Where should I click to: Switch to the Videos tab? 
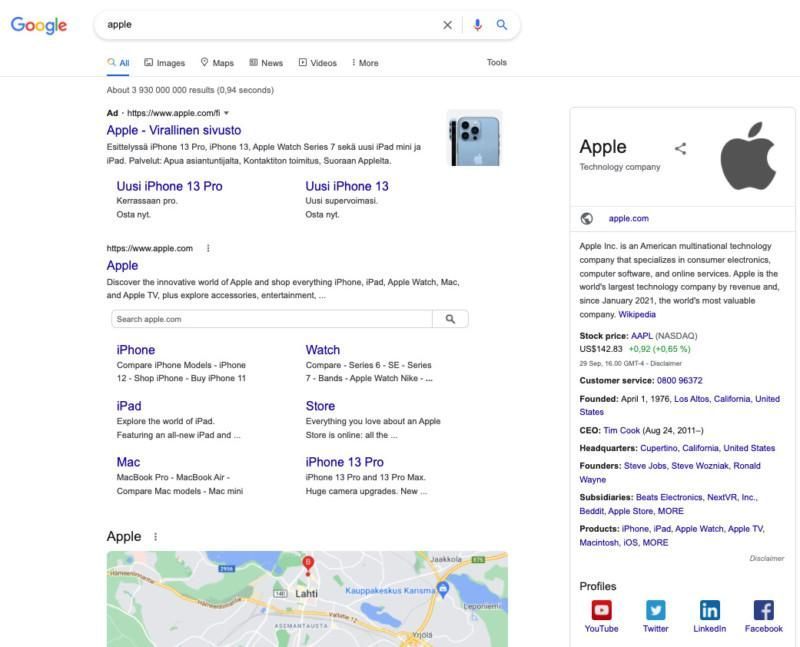[x=317, y=63]
